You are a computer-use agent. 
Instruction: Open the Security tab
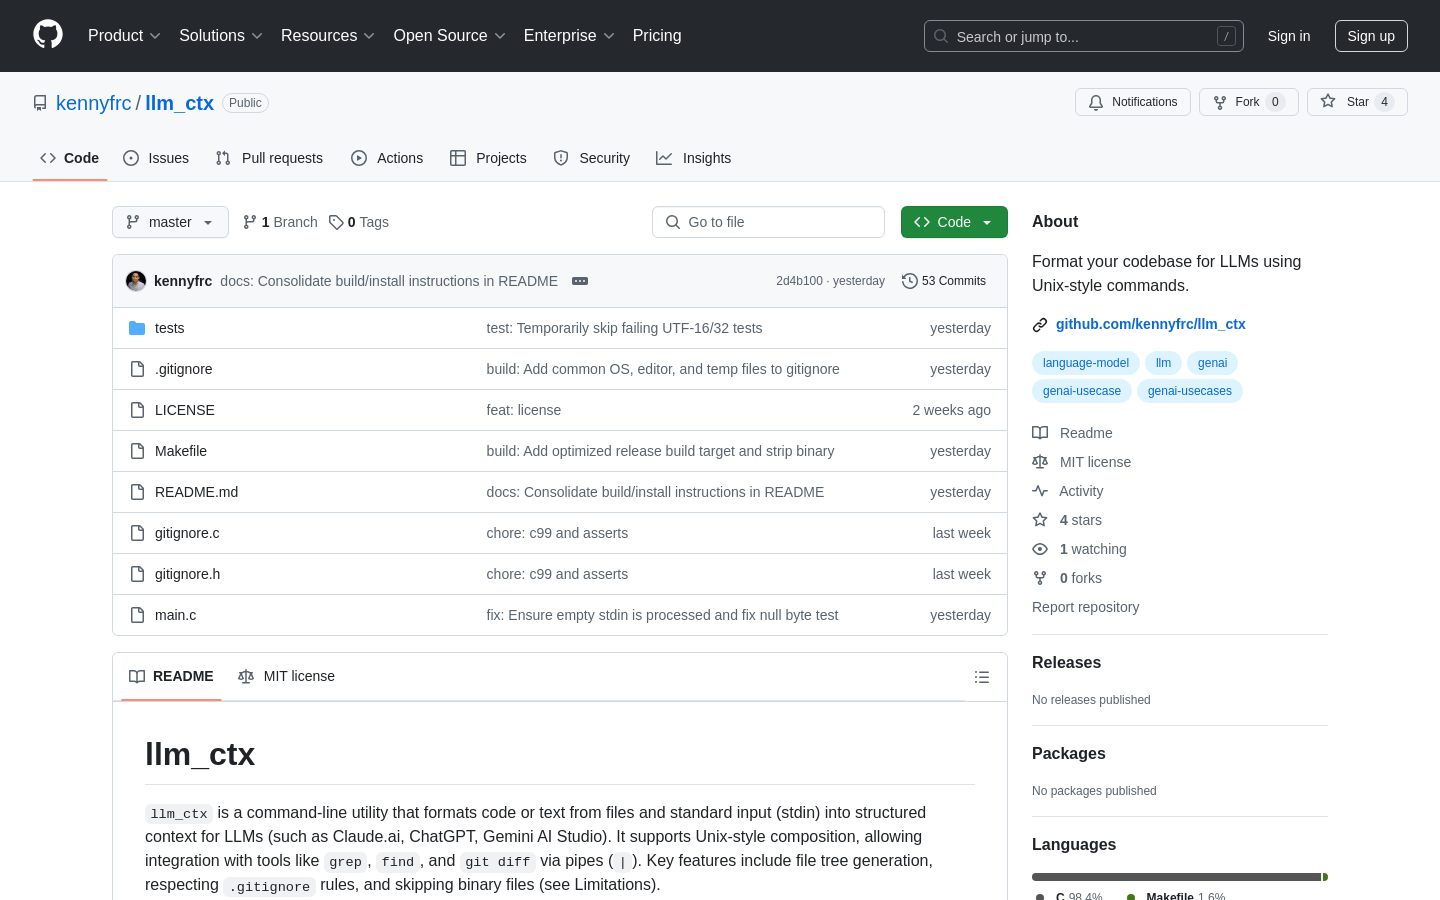coord(592,158)
